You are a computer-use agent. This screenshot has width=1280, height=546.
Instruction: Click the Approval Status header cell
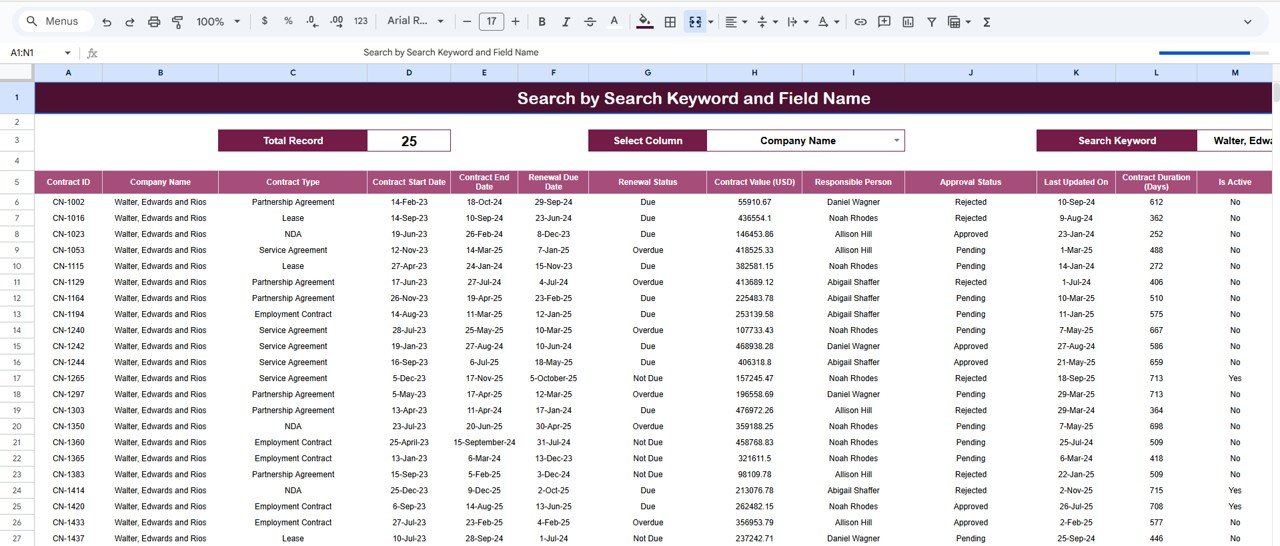point(970,182)
